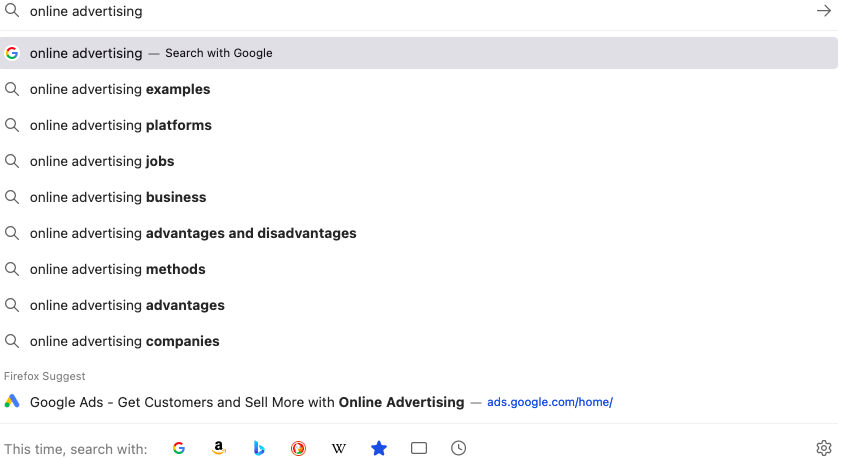Select the 'online advertising jobs' suggestion

419,161
